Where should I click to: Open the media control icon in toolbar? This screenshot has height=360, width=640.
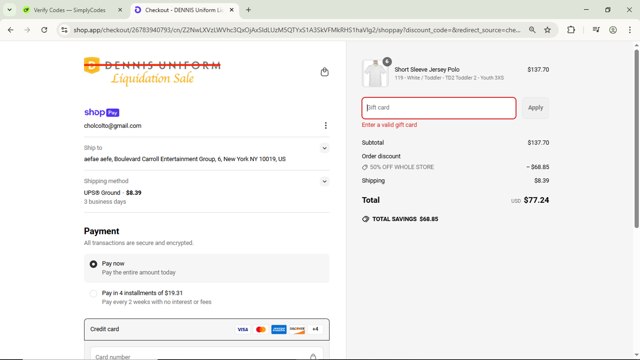click(596, 30)
